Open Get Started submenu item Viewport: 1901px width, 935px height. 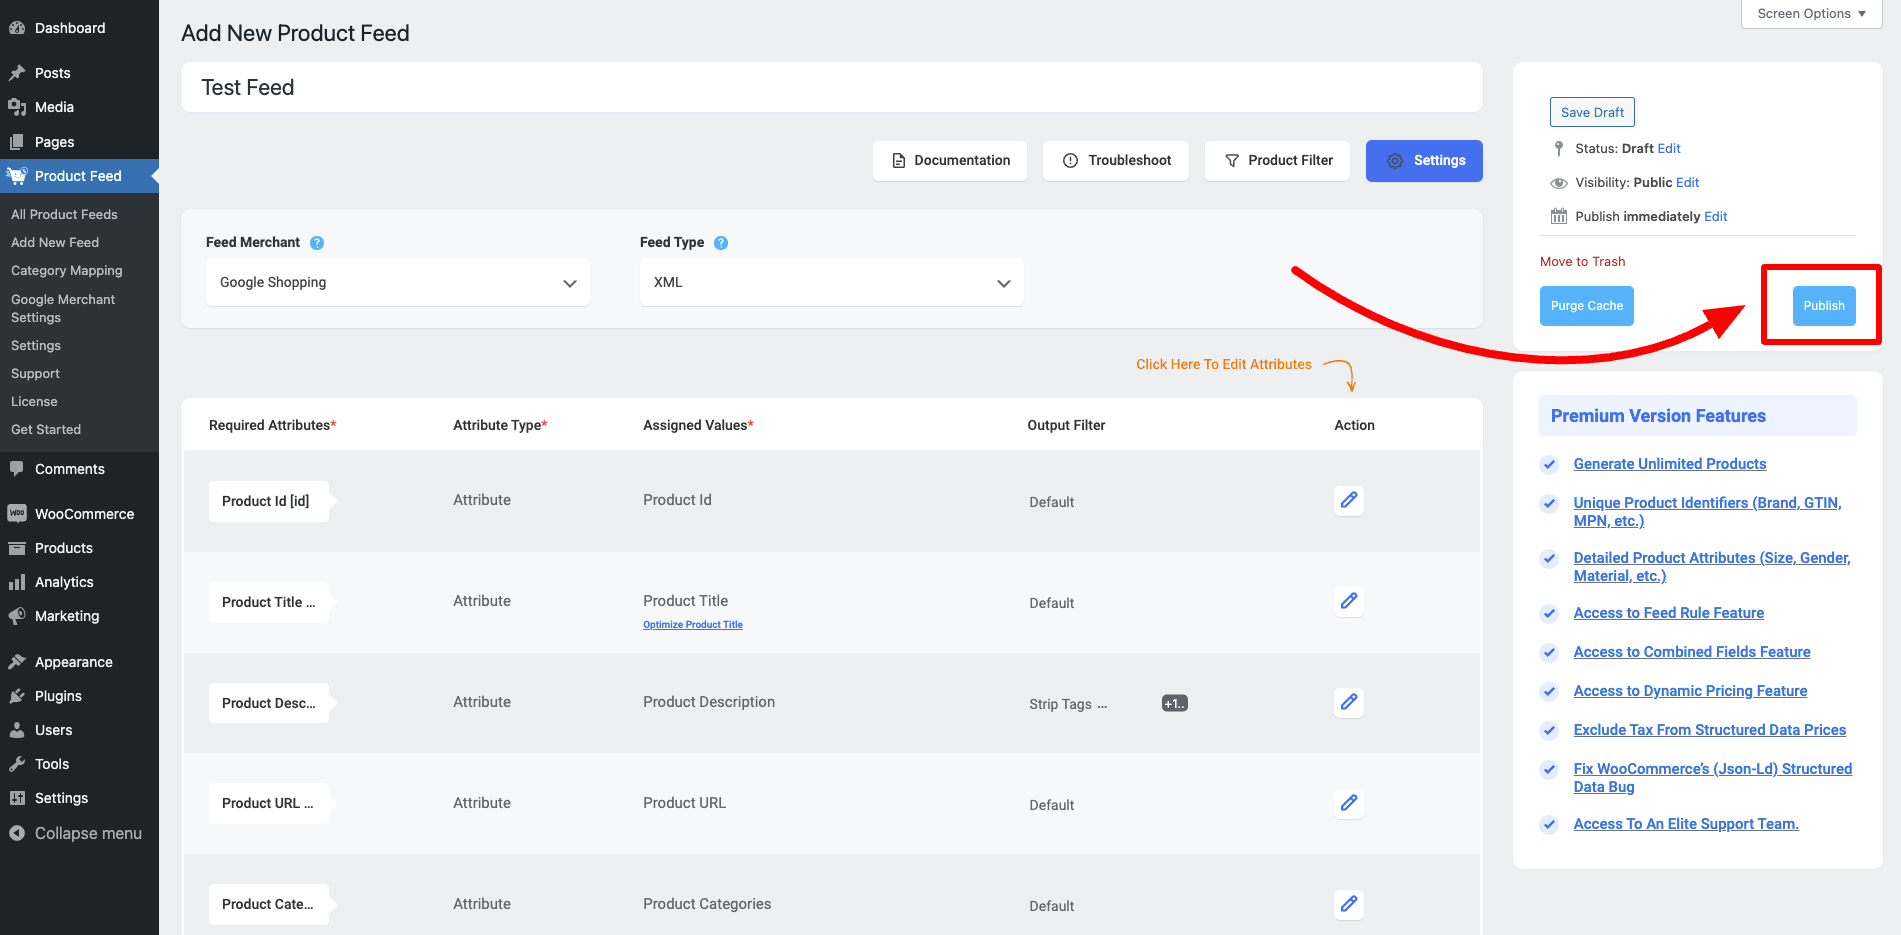(46, 429)
